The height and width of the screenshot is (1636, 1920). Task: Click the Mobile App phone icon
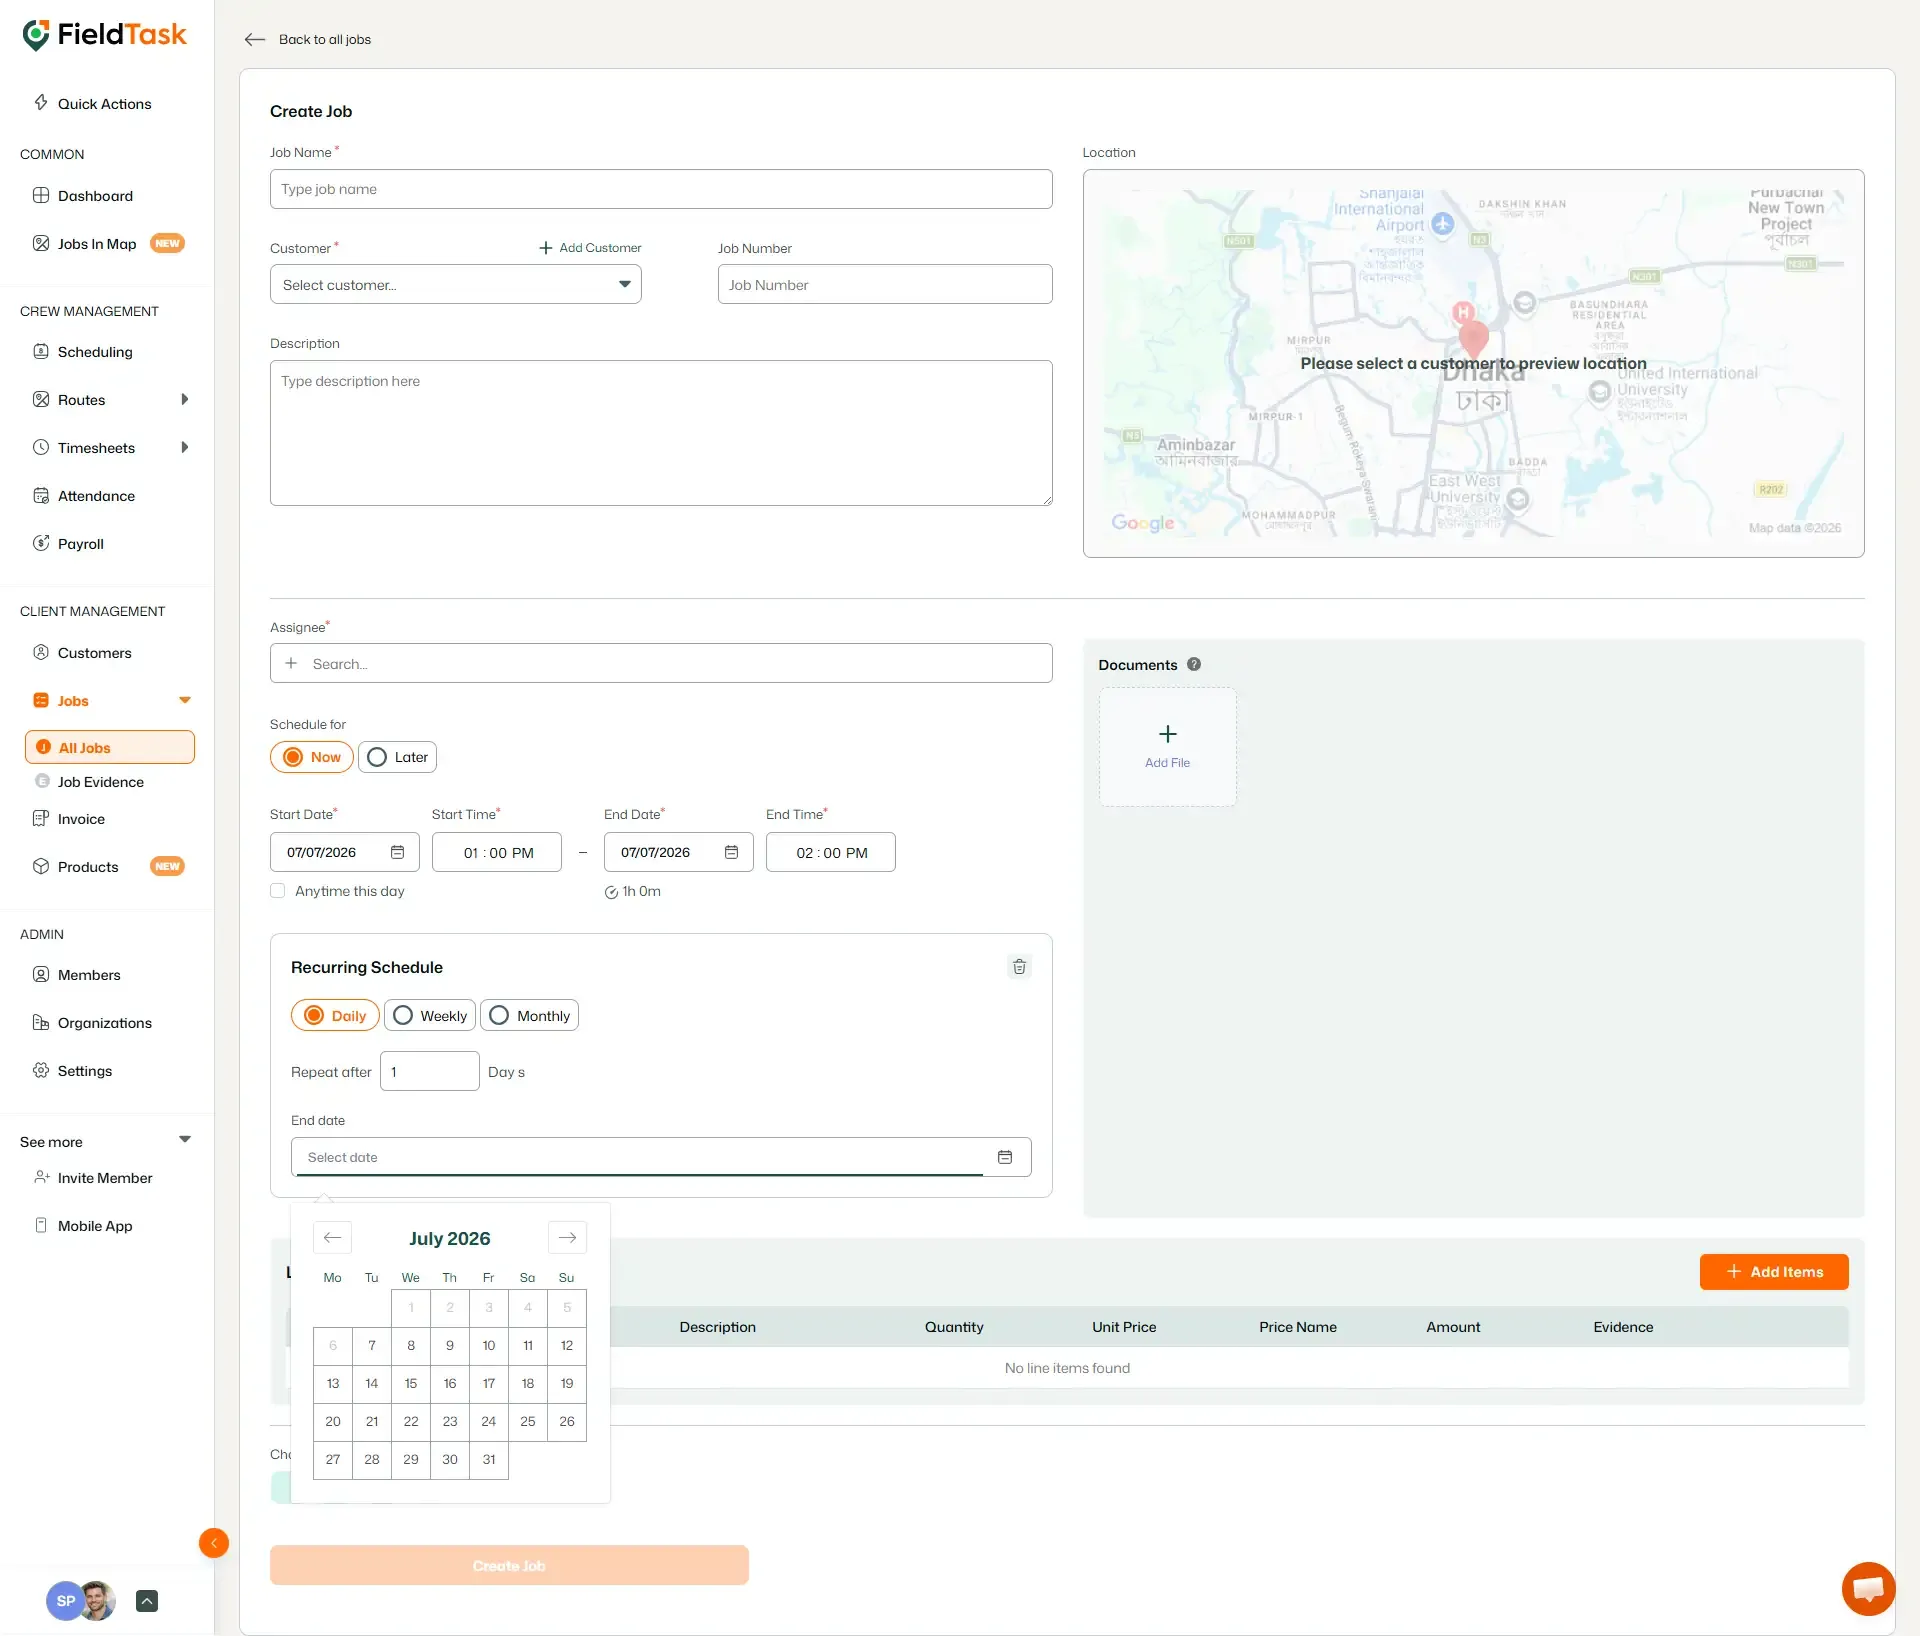pyautogui.click(x=41, y=1225)
